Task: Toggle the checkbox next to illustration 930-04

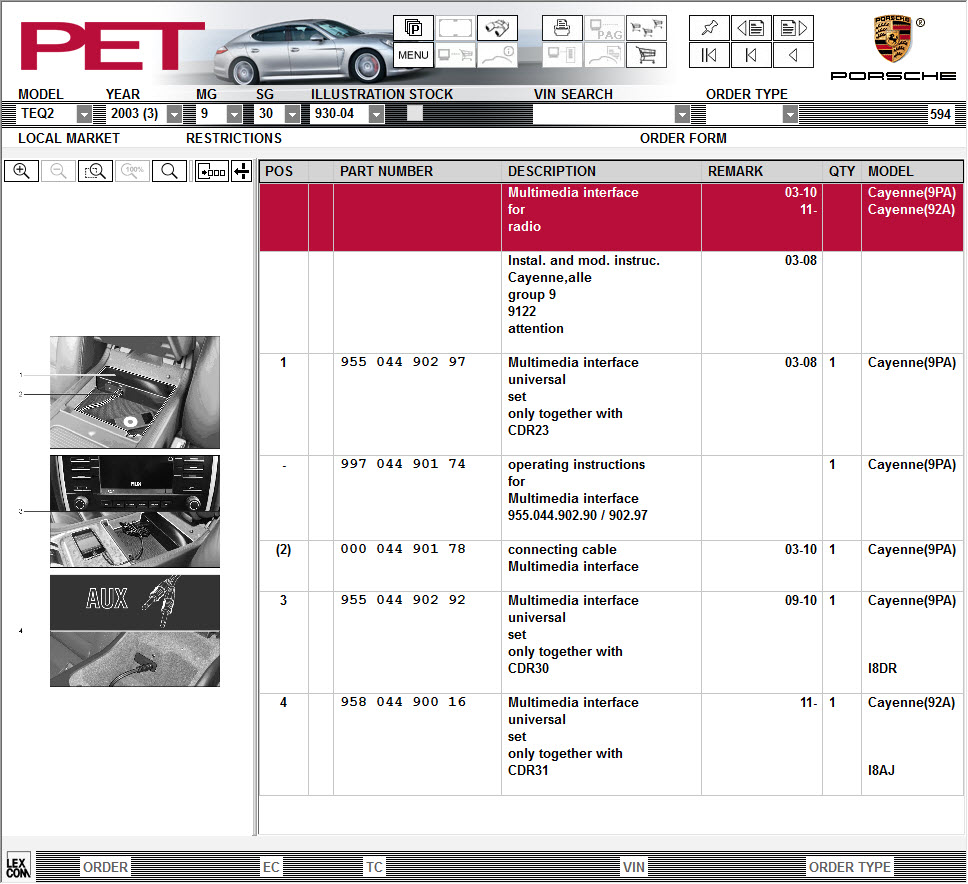Action: [415, 113]
